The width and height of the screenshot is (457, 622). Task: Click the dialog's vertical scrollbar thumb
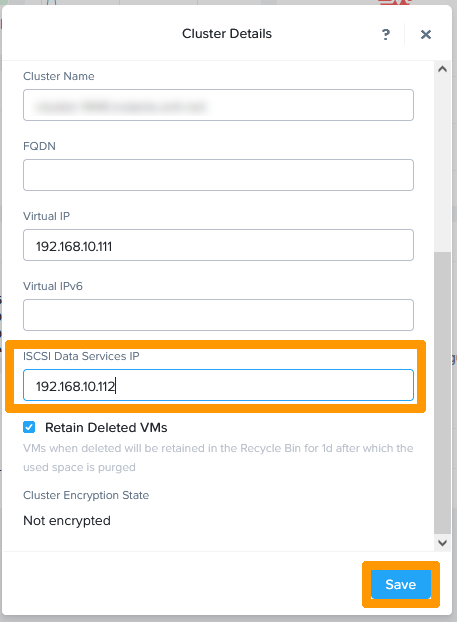(x=442, y=393)
